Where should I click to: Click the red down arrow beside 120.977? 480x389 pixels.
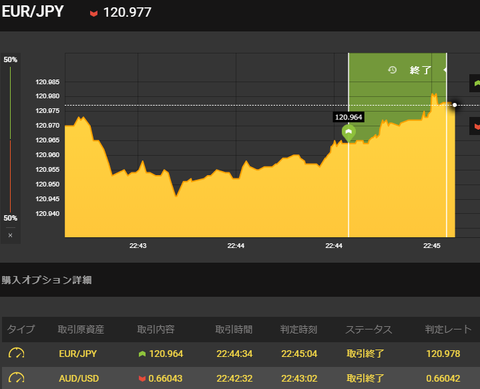tap(94, 13)
